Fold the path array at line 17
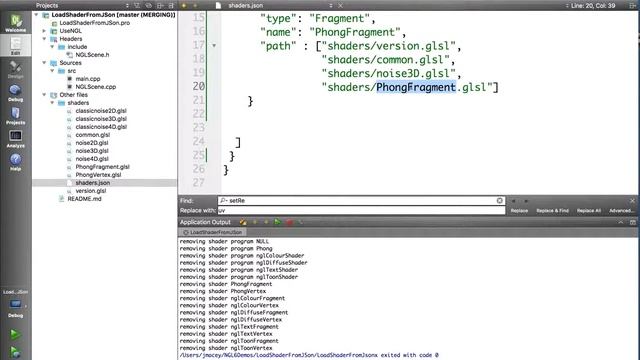Image resolution: width=640 pixels, height=360 pixels. click(x=214, y=46)
